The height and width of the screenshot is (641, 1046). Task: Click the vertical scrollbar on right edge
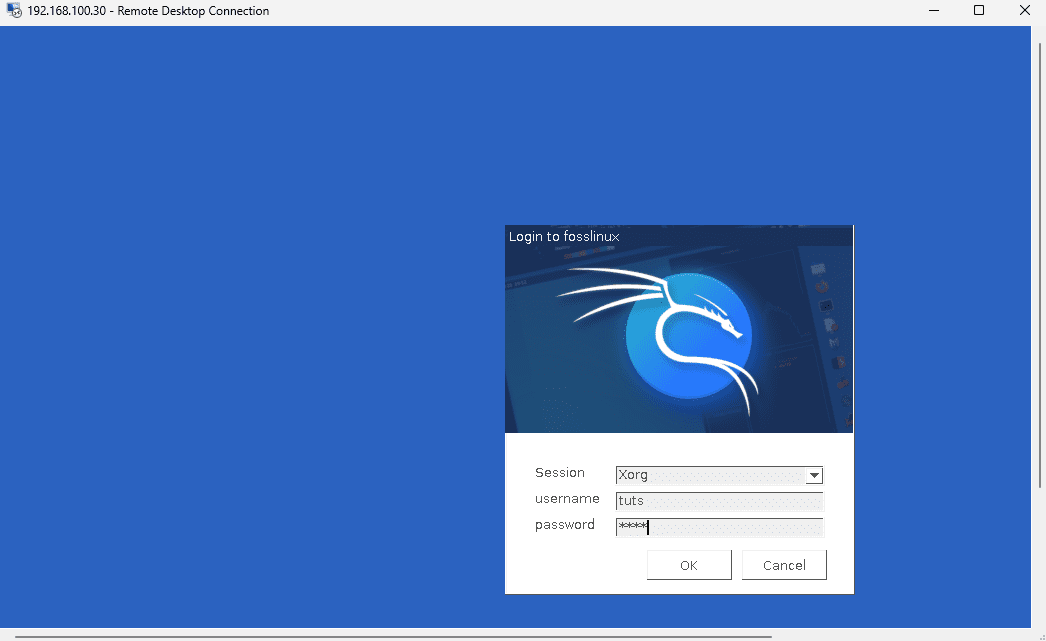pyautogui.click(x=1039, y=265)
